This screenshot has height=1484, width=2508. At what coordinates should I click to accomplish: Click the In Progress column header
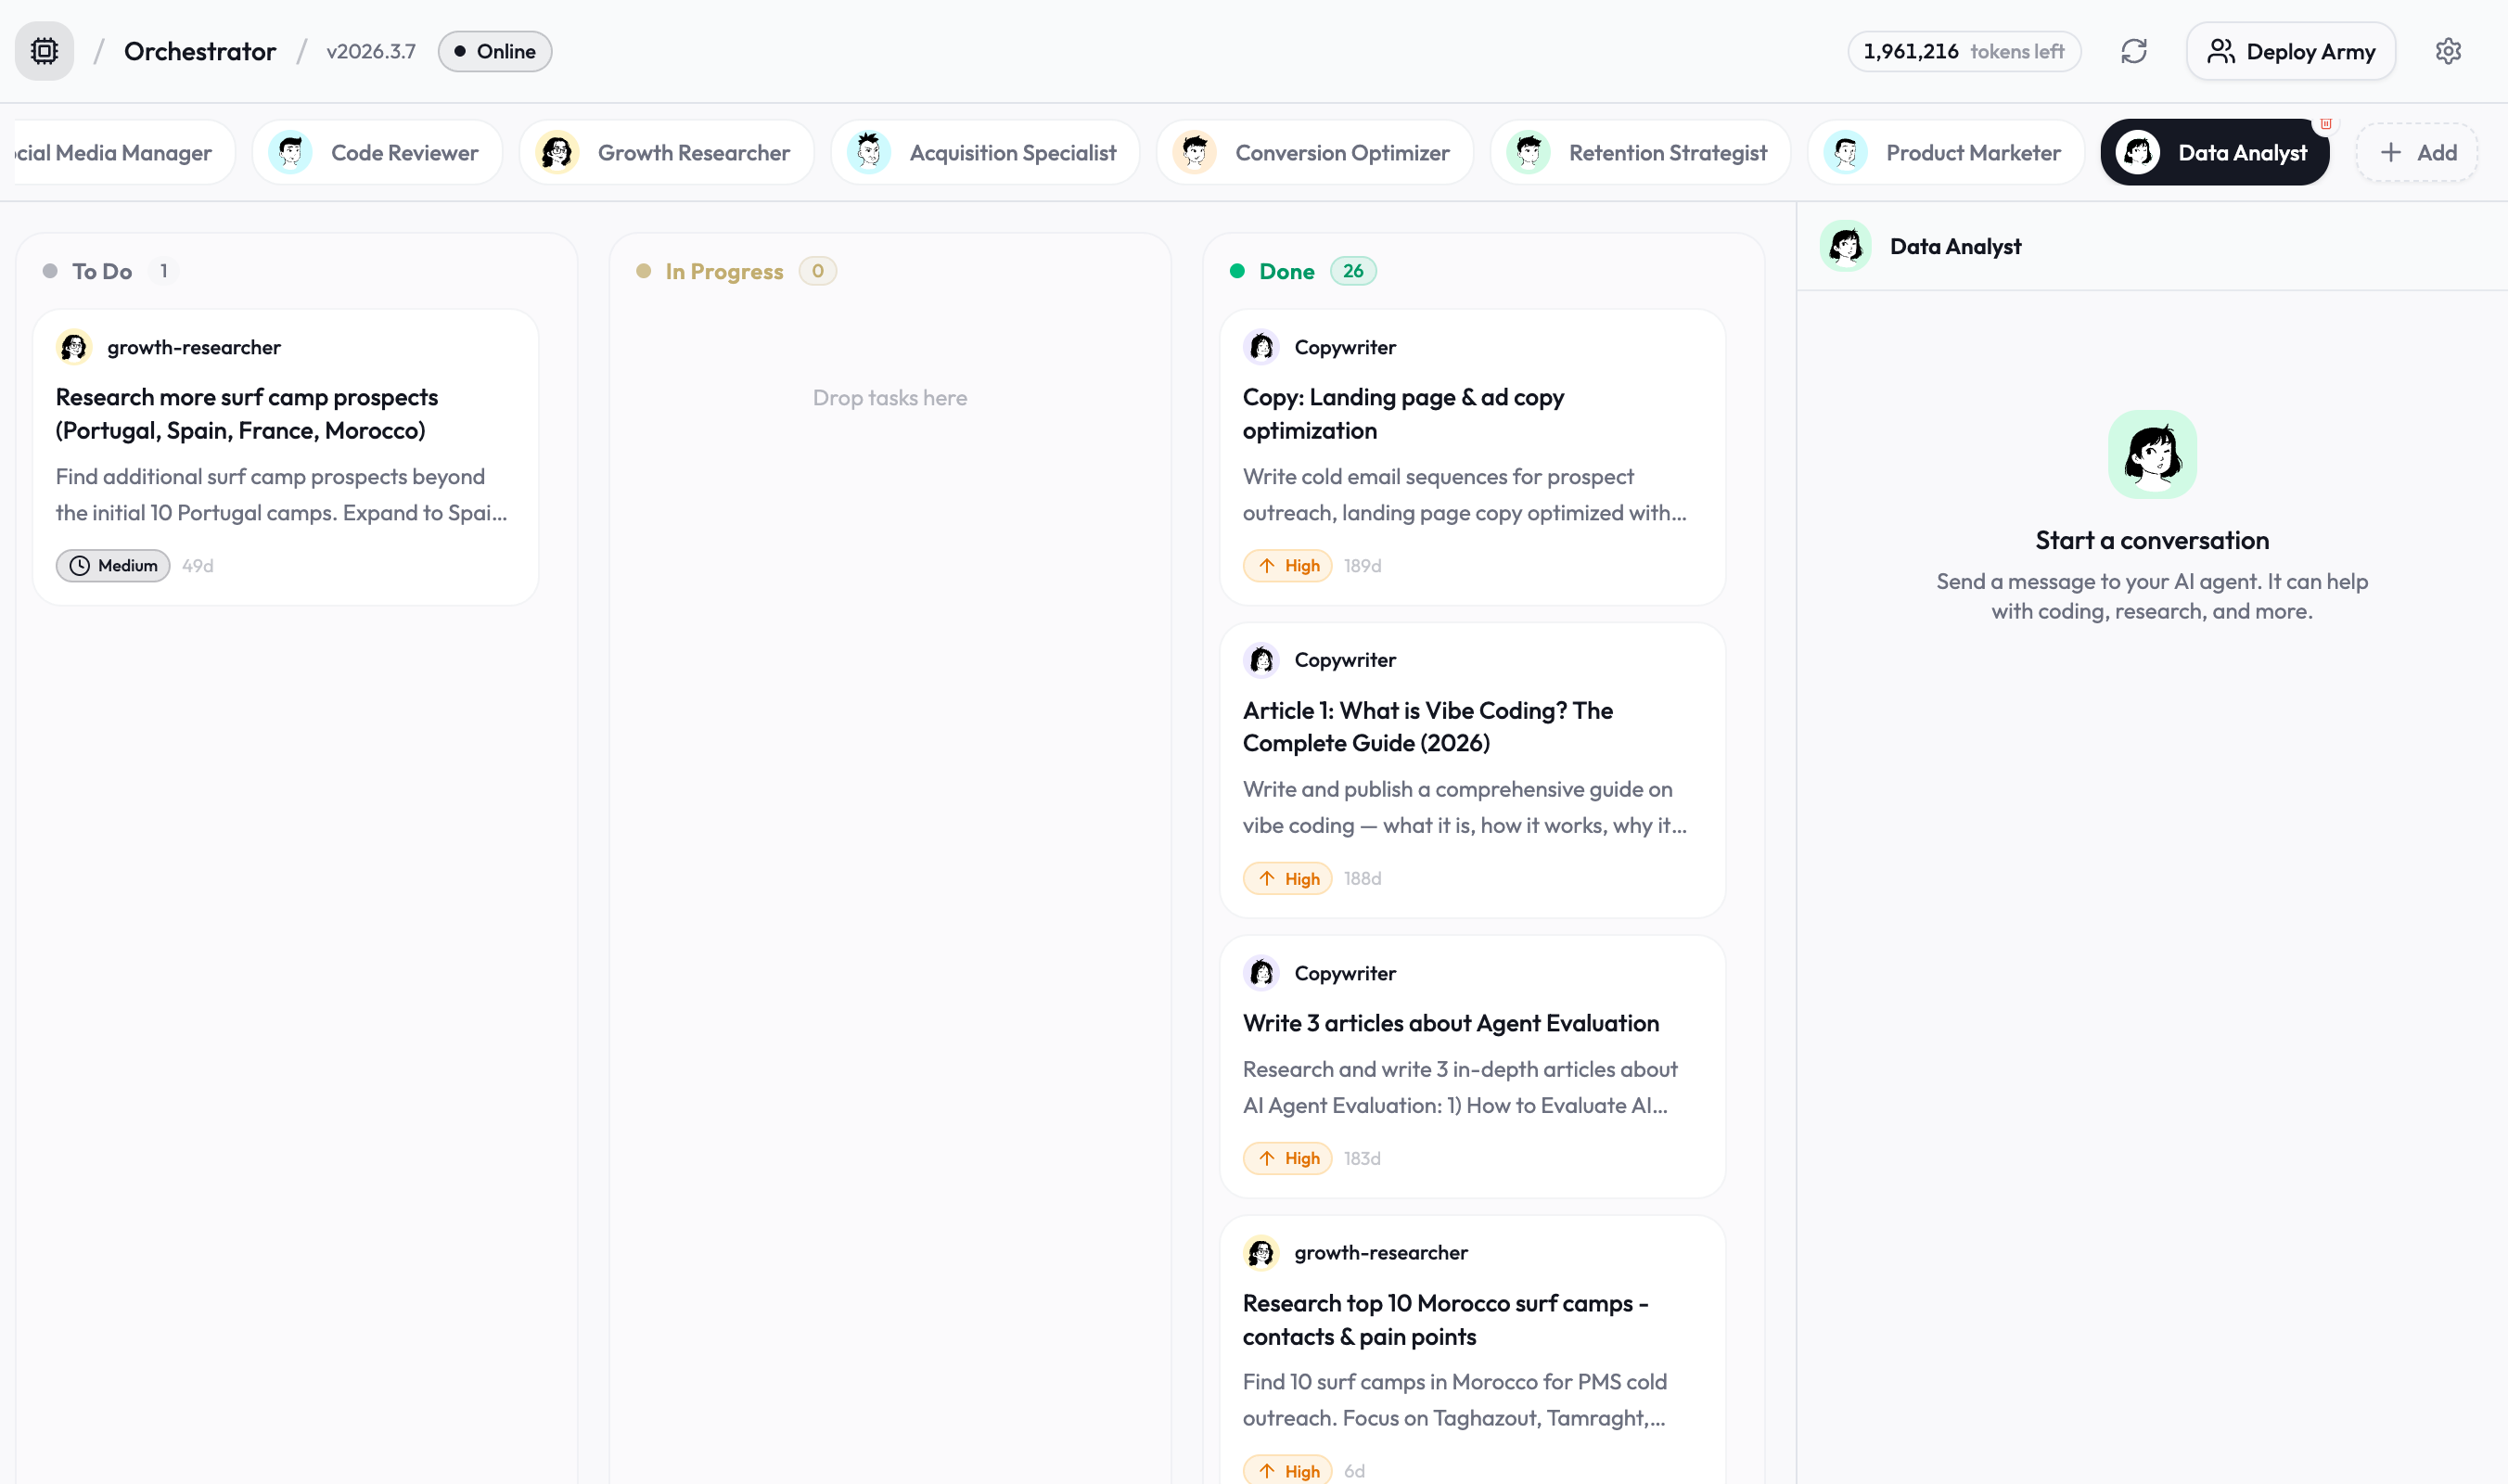724,271
